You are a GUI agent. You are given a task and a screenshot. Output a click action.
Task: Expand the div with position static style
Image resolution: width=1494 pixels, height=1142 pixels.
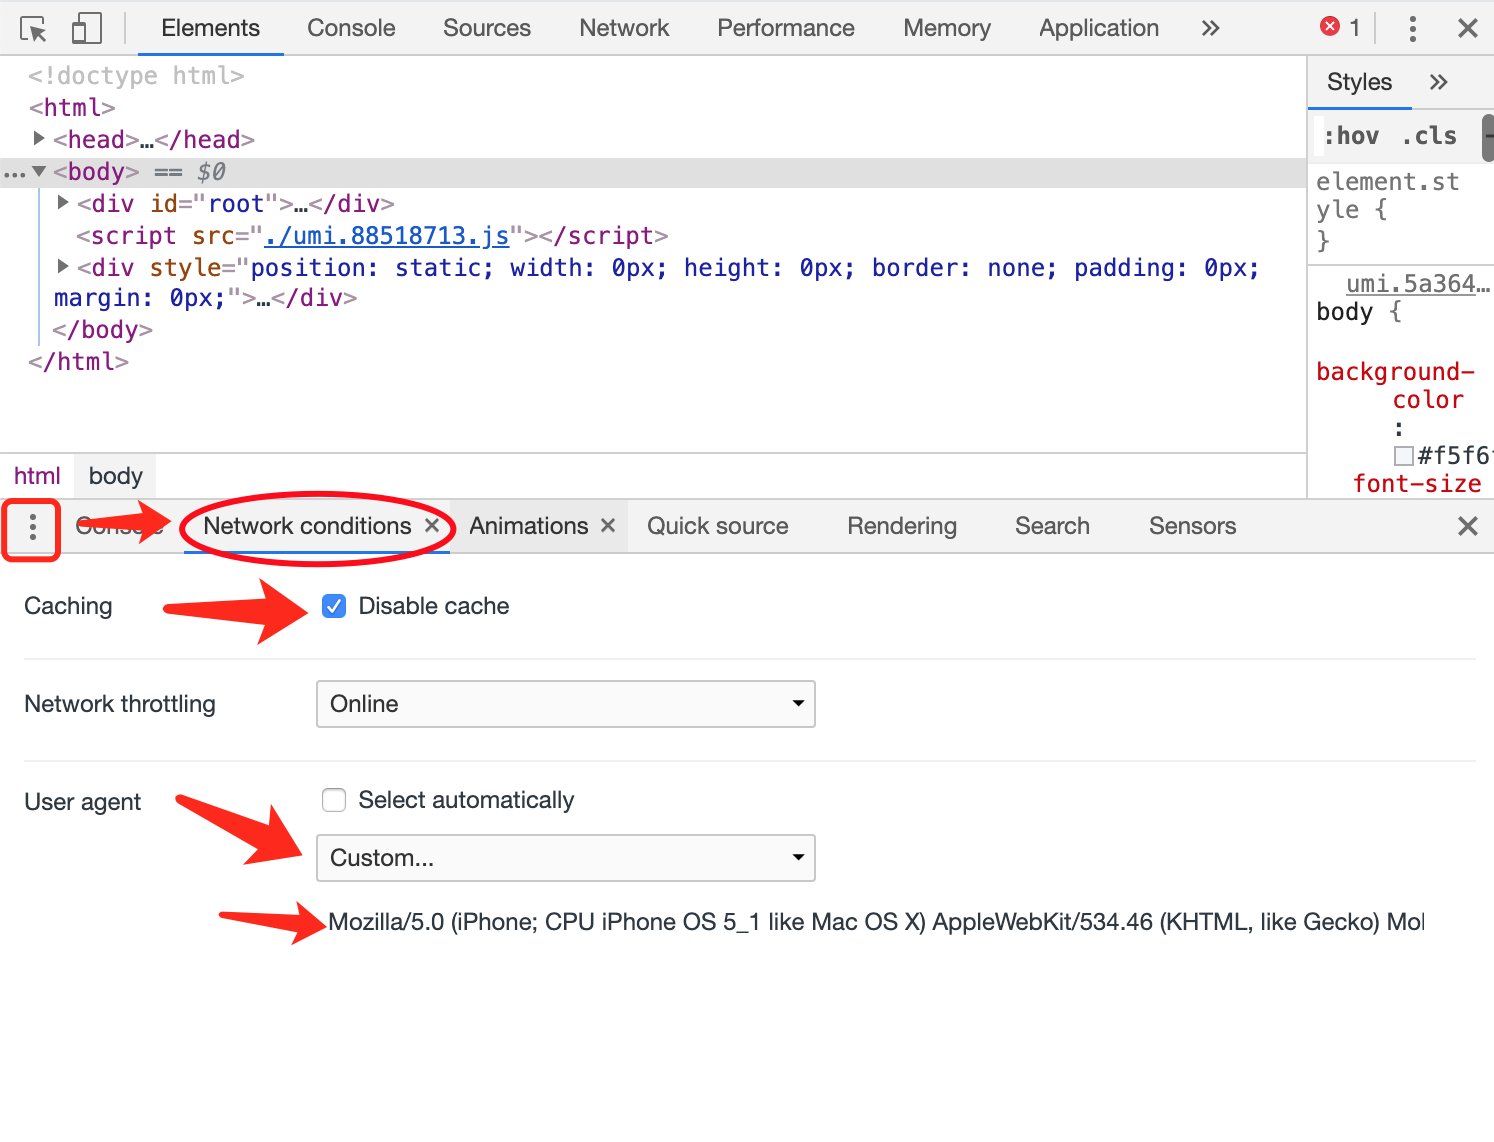coord(63,266)
